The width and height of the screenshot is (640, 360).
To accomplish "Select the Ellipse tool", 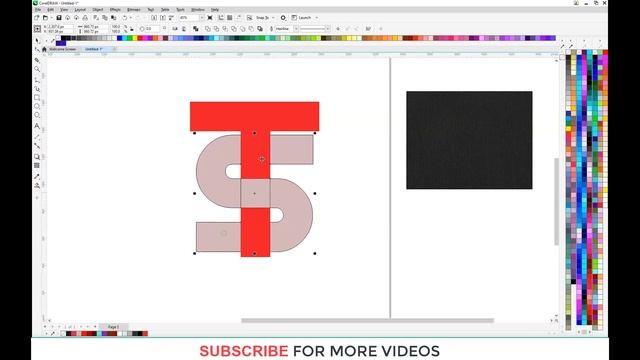I will pyautogui.click(x=37, y=106).
